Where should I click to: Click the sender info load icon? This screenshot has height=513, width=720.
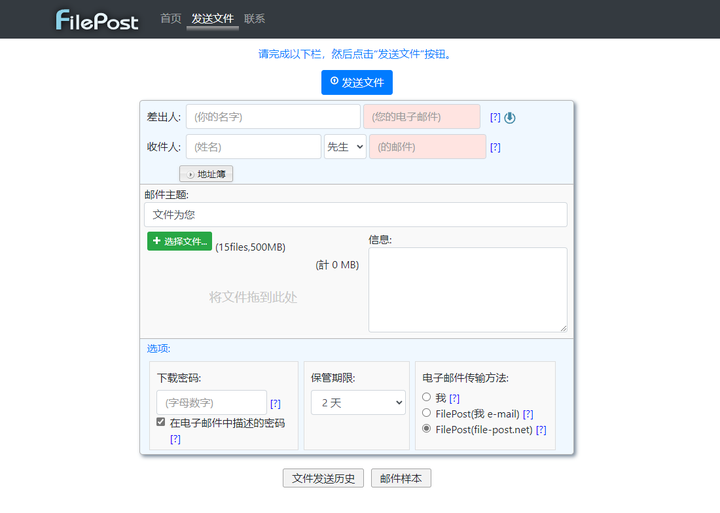(510, 118)
